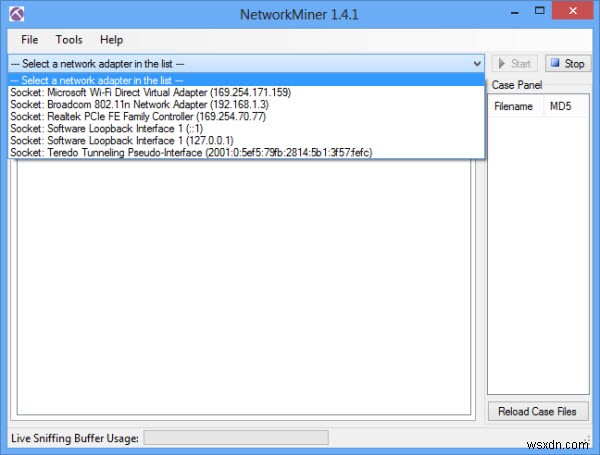Select Broadcom 802.11n Network Adapter socket

click(x=246, y=104)
